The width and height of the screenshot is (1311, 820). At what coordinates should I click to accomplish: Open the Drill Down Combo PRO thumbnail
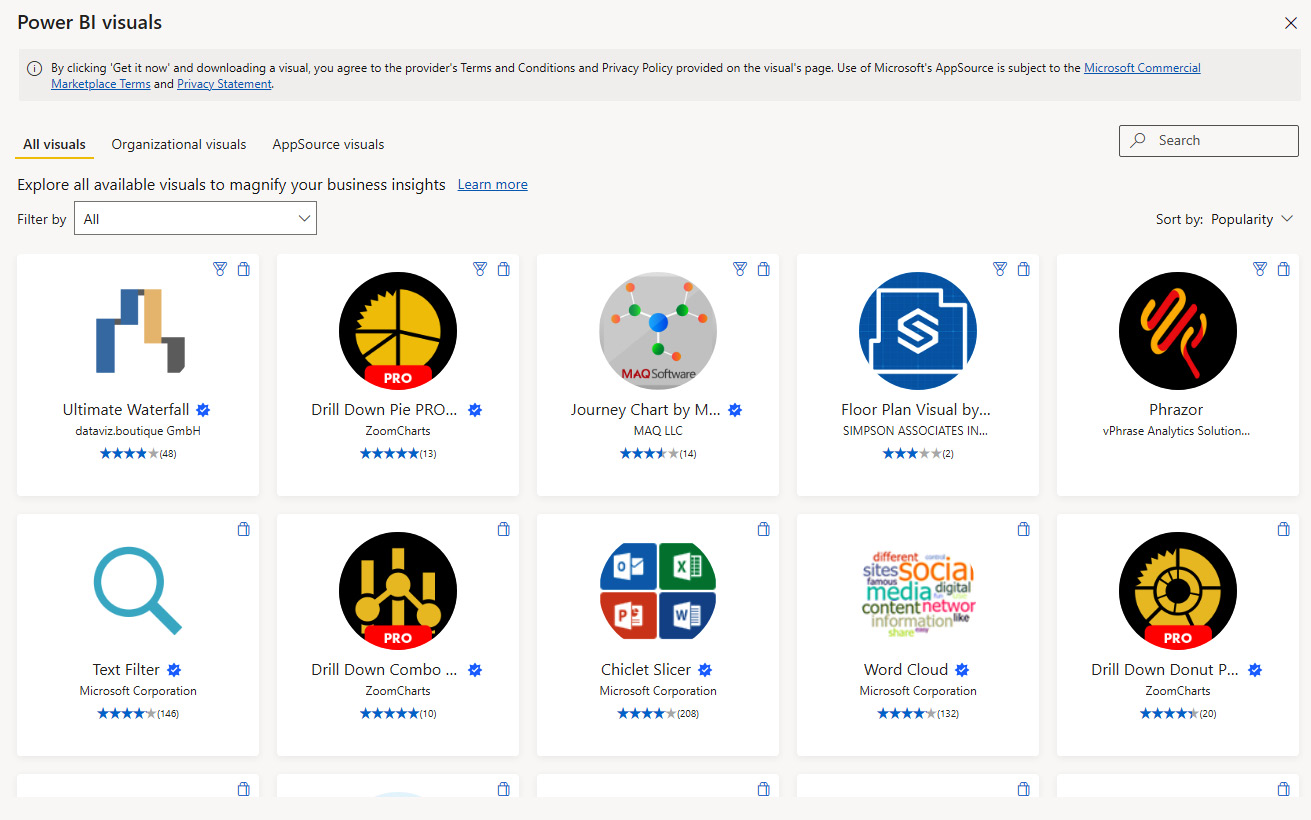point(398,591)
